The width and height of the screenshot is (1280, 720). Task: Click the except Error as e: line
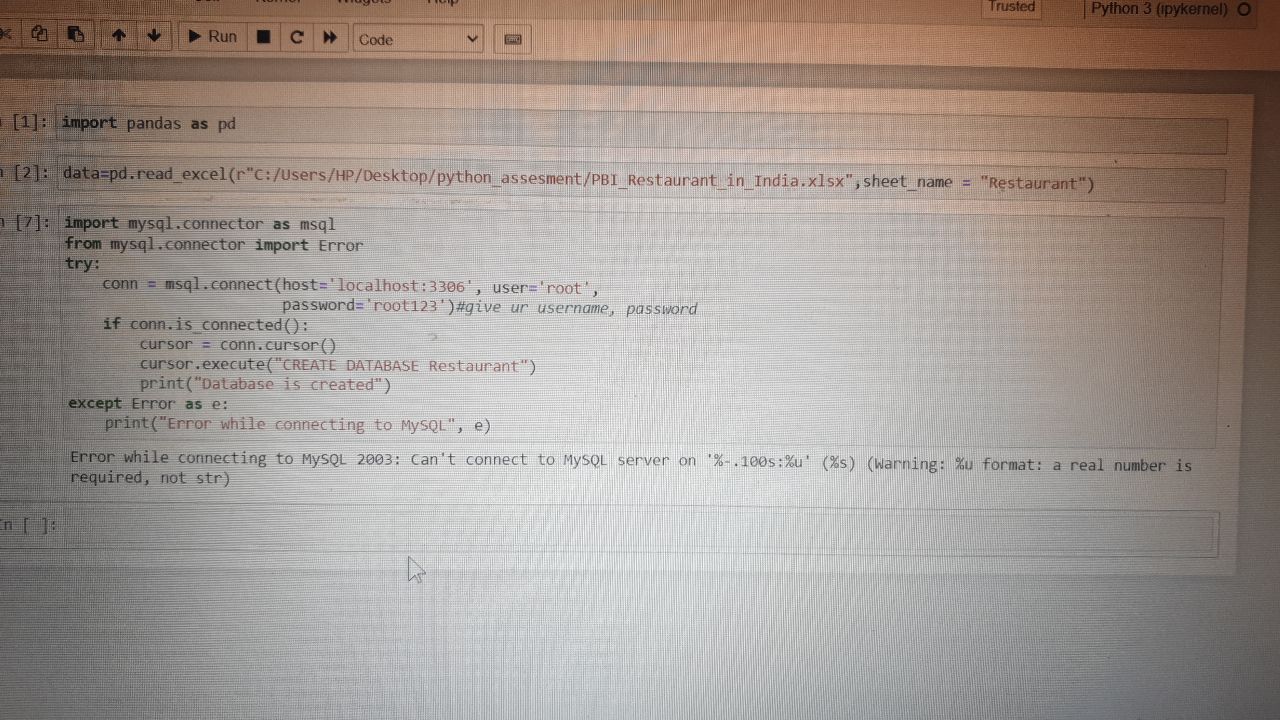point(148,404)
